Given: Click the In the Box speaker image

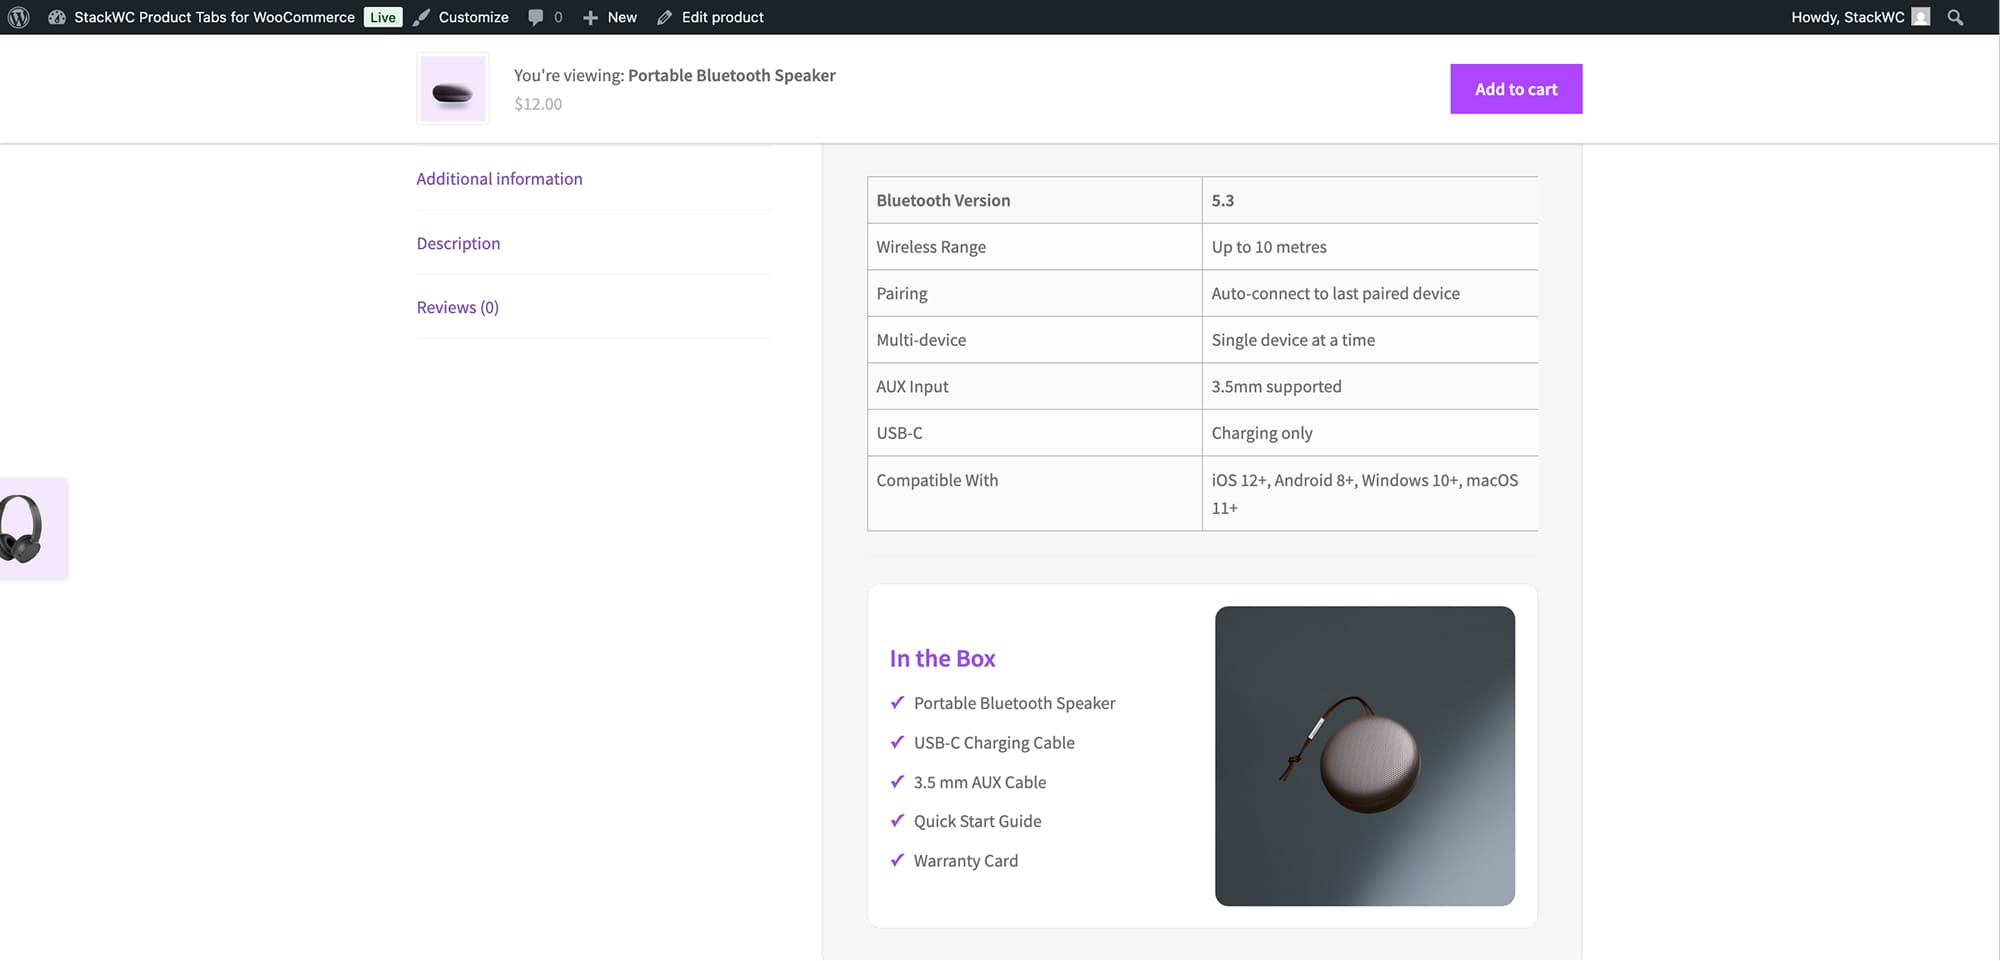Looking at the screenshot, I should 1364,756.
